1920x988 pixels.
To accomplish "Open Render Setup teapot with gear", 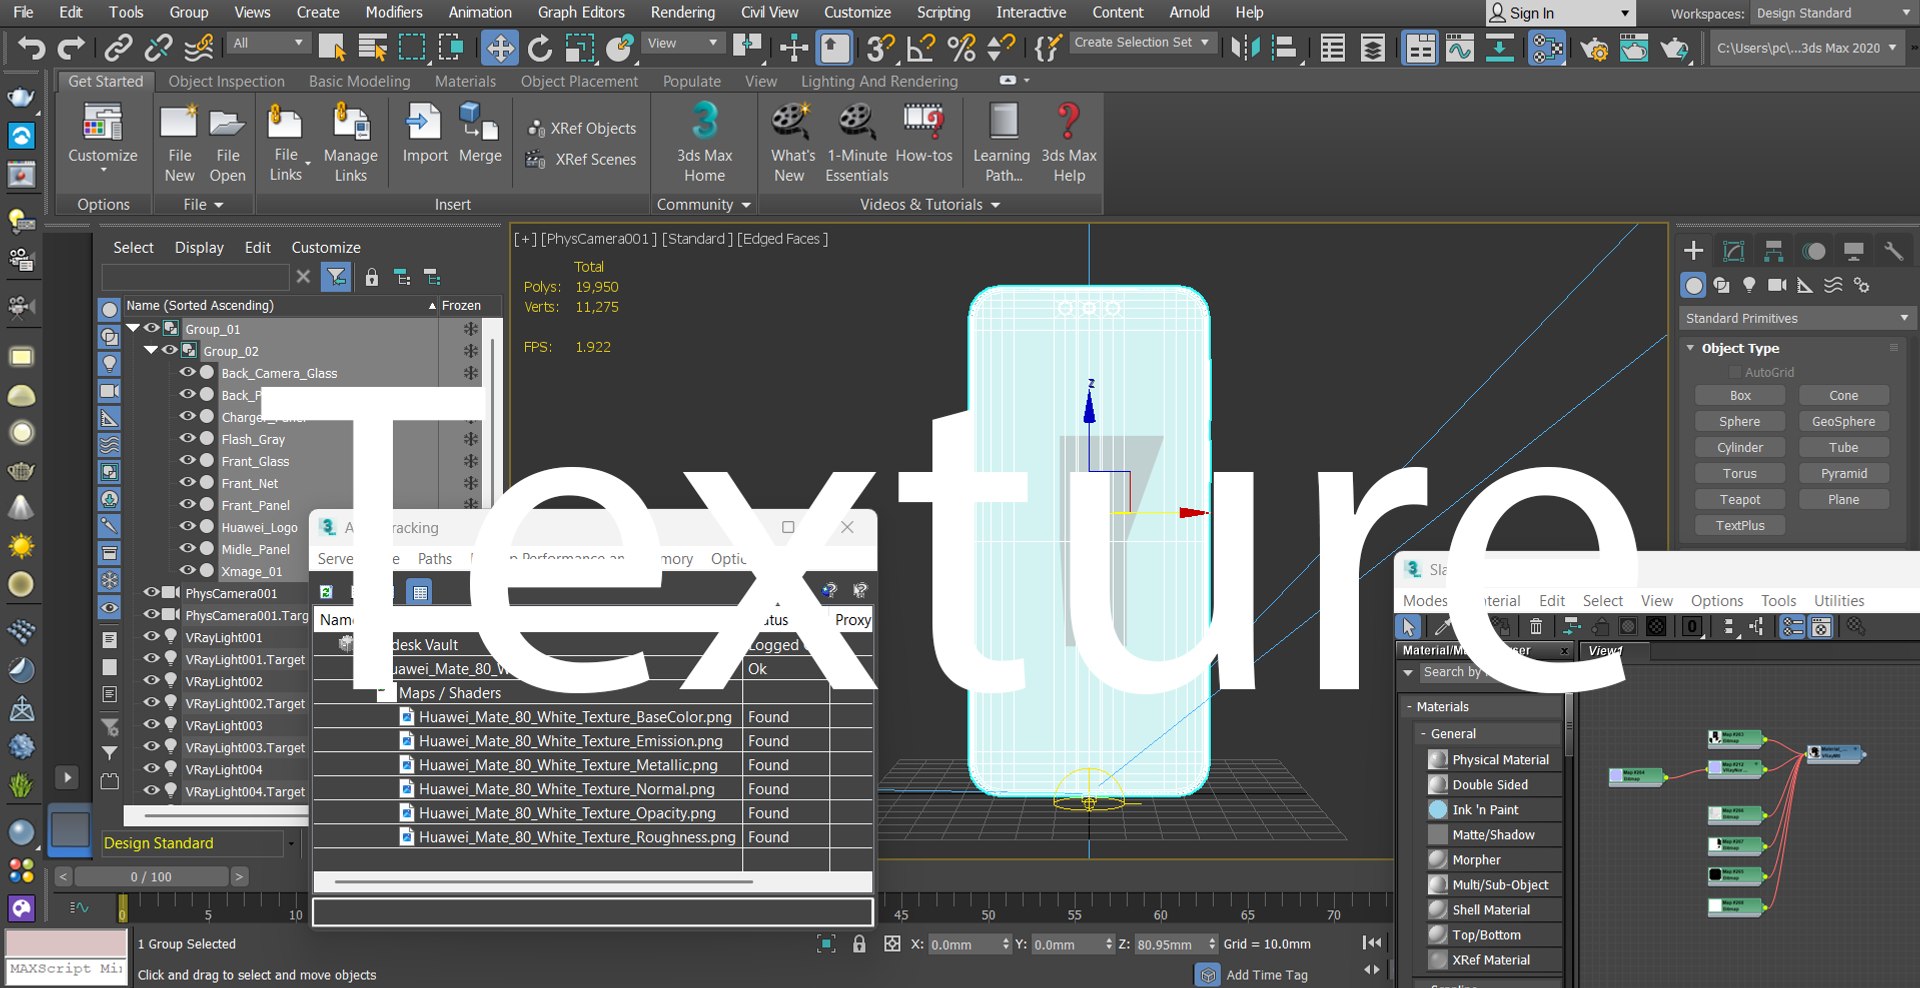I will [x=1594, y=47].
